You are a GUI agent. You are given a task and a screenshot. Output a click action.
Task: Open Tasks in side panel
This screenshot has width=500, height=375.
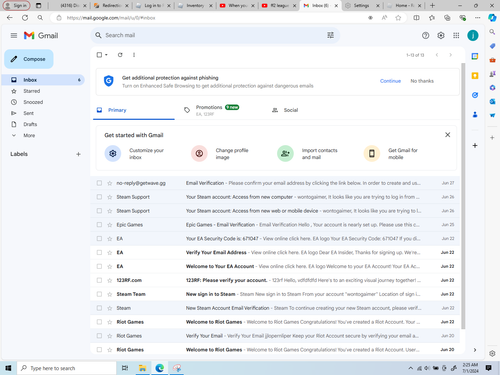(x=475, y=95)
